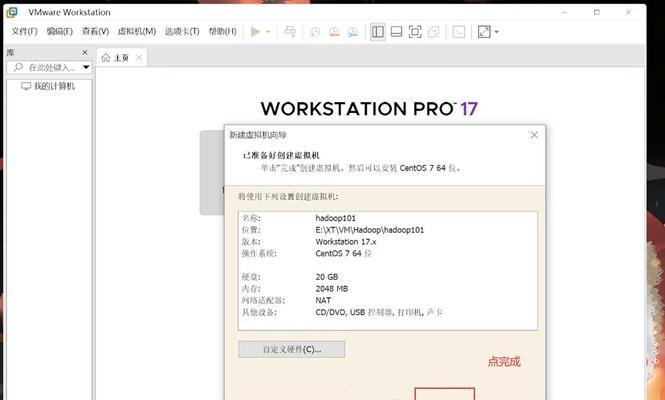The width and height of the screenshot is (665, 400).
Task: Open the library search filter dropdown arrow
Action: tap(86, 67)
